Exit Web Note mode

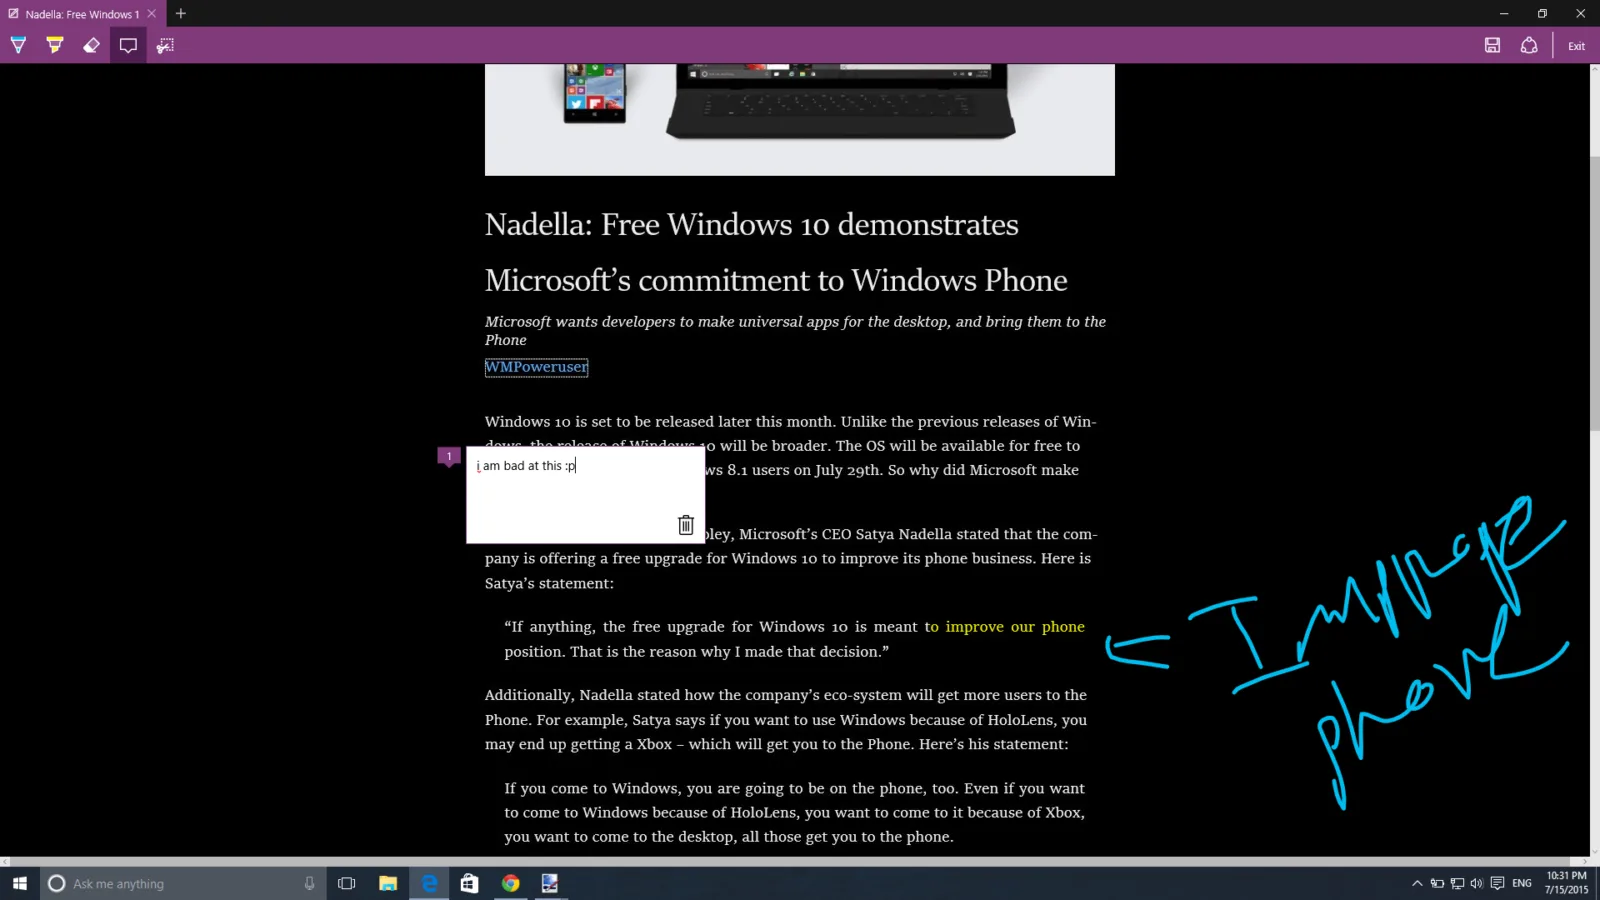[x=1576, y=46]
